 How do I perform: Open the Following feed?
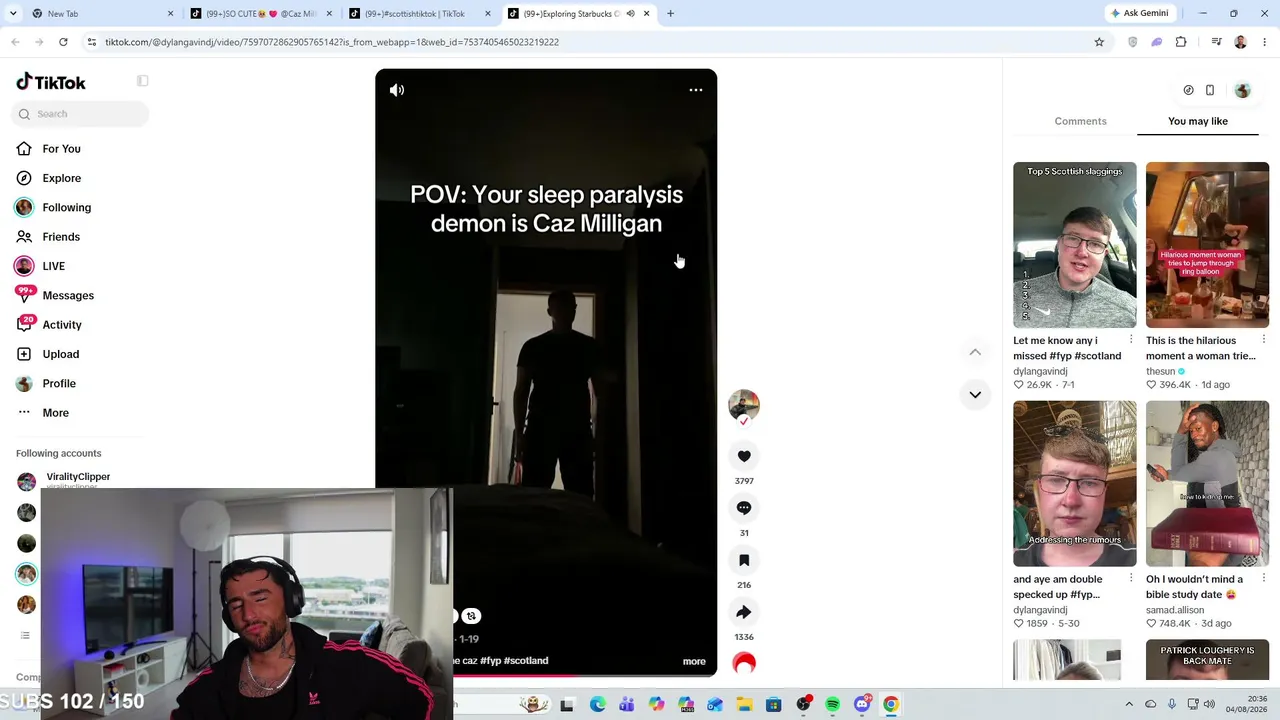66,207
